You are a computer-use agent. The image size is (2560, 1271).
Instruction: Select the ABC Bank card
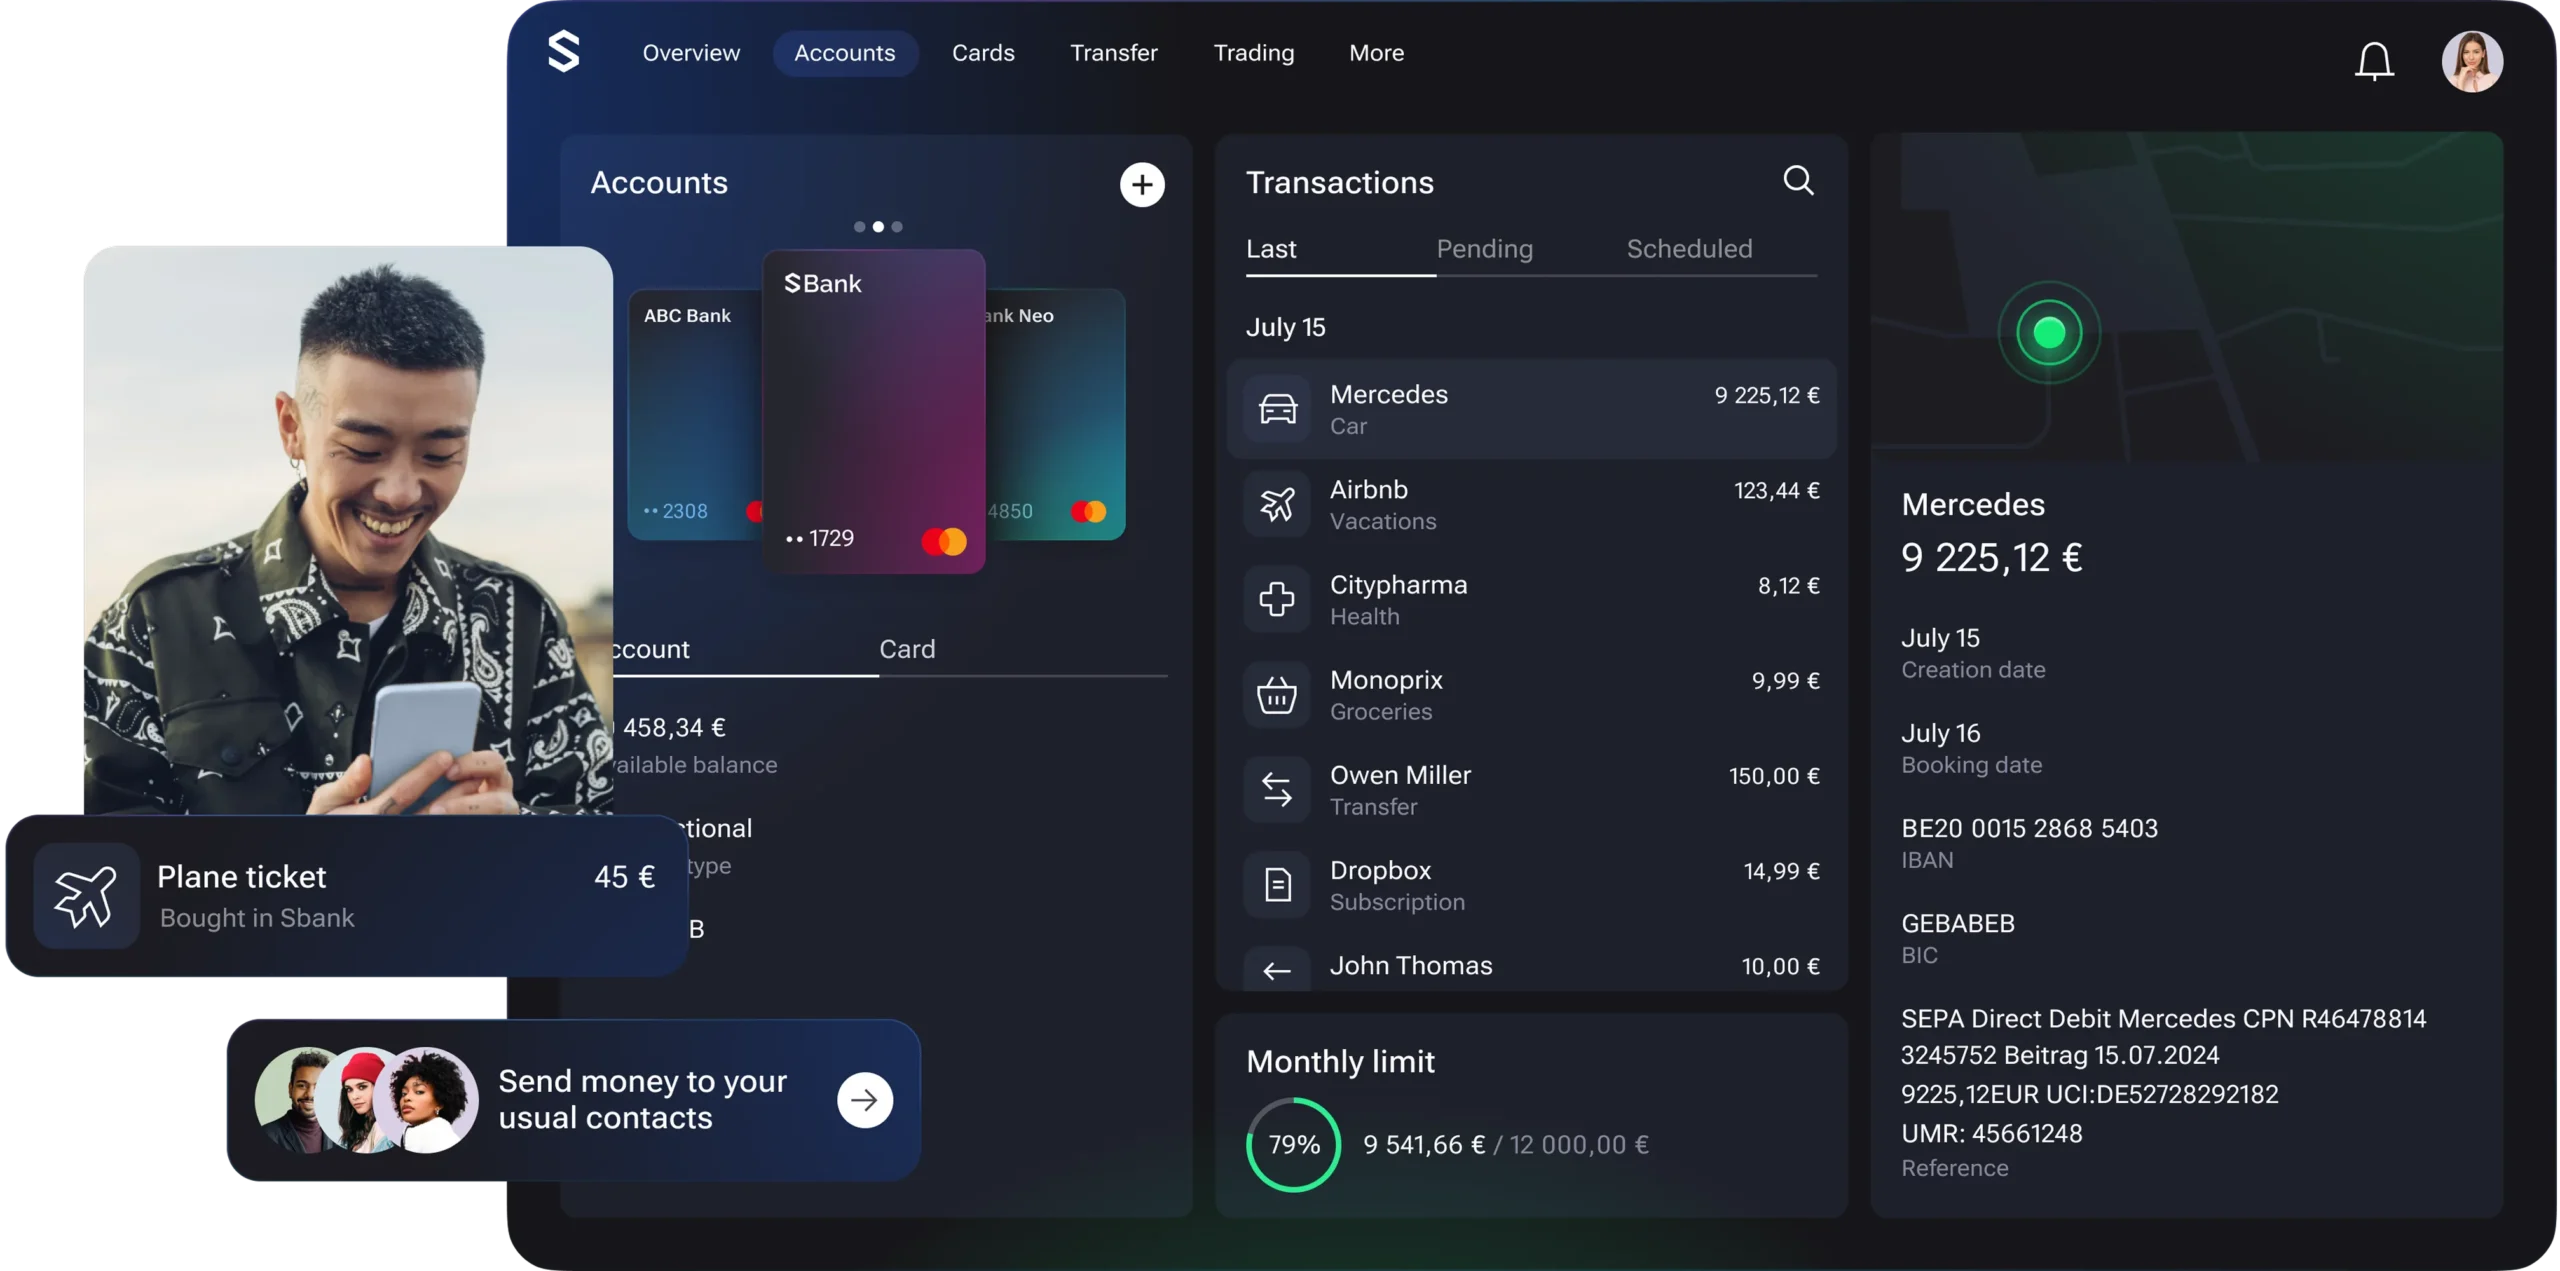click(692, 415)
